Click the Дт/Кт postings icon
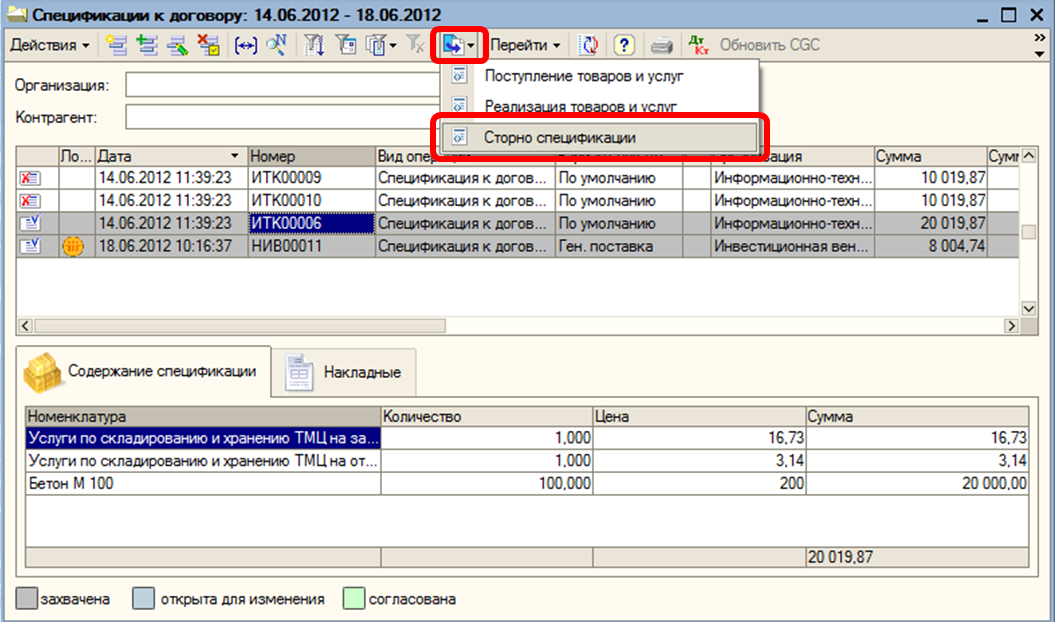 pos(698,46)
